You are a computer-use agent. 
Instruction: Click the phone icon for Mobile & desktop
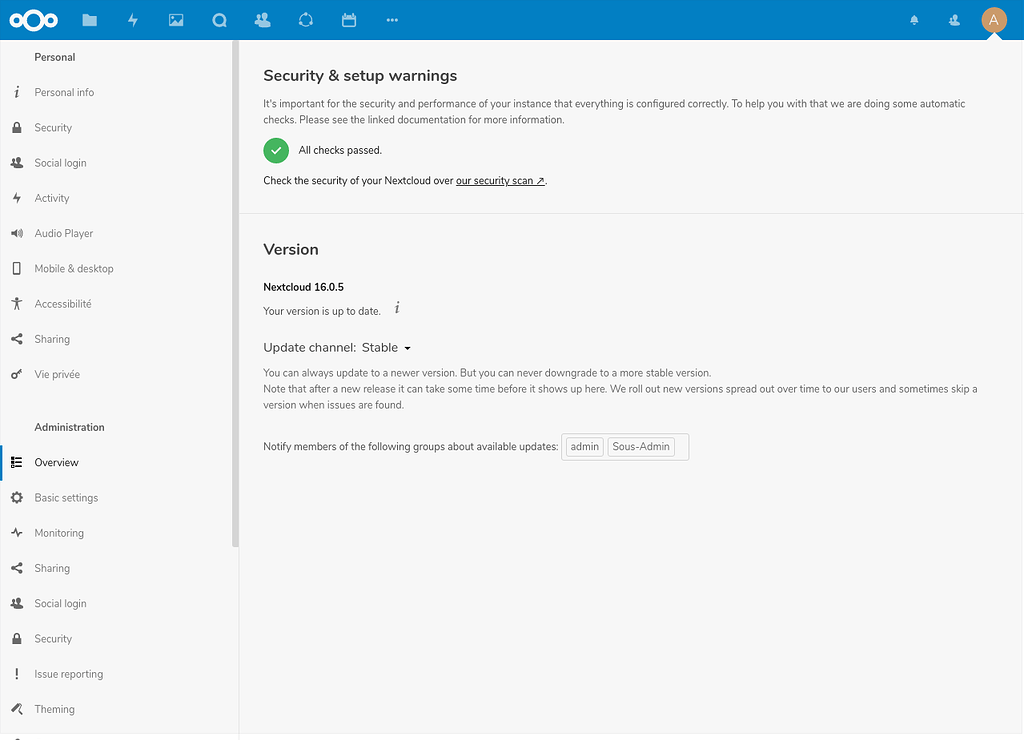(x=17, y=268)
